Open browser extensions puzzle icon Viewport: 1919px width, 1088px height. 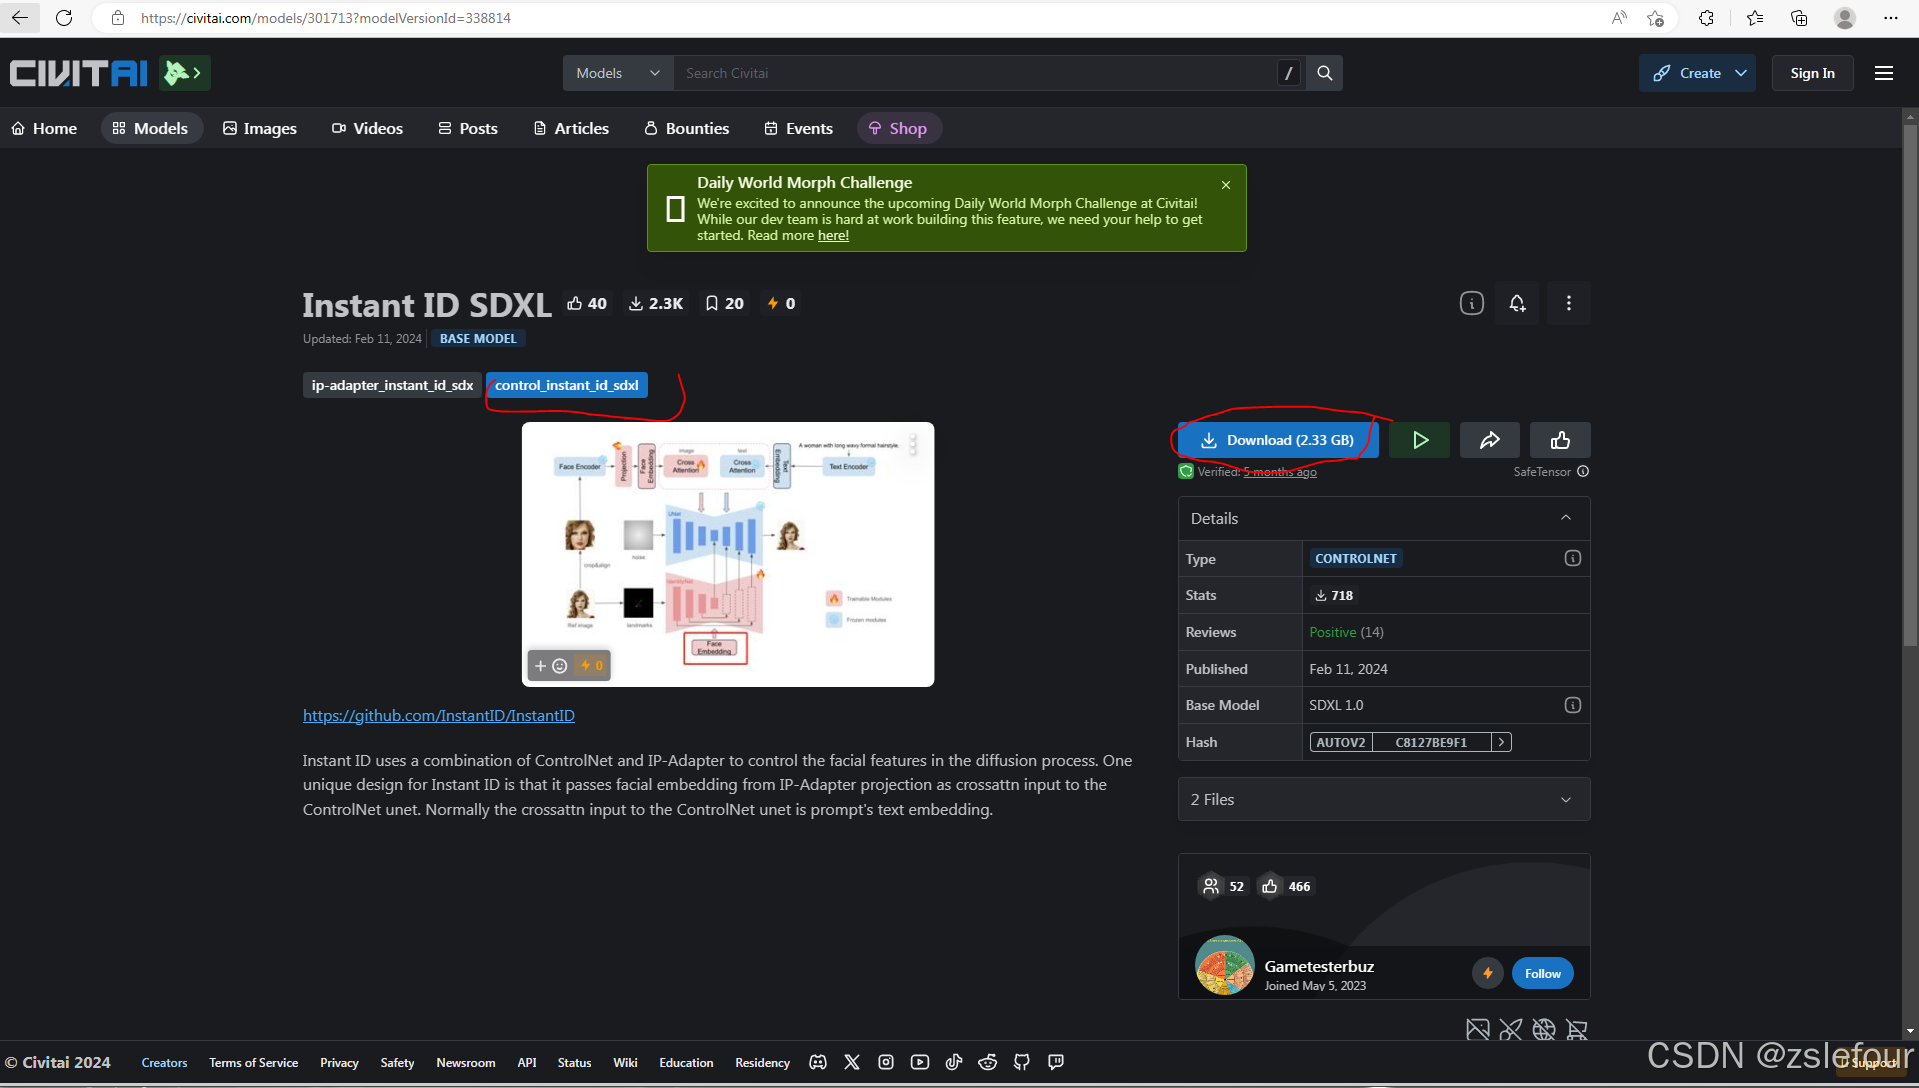coord(1706,18)
